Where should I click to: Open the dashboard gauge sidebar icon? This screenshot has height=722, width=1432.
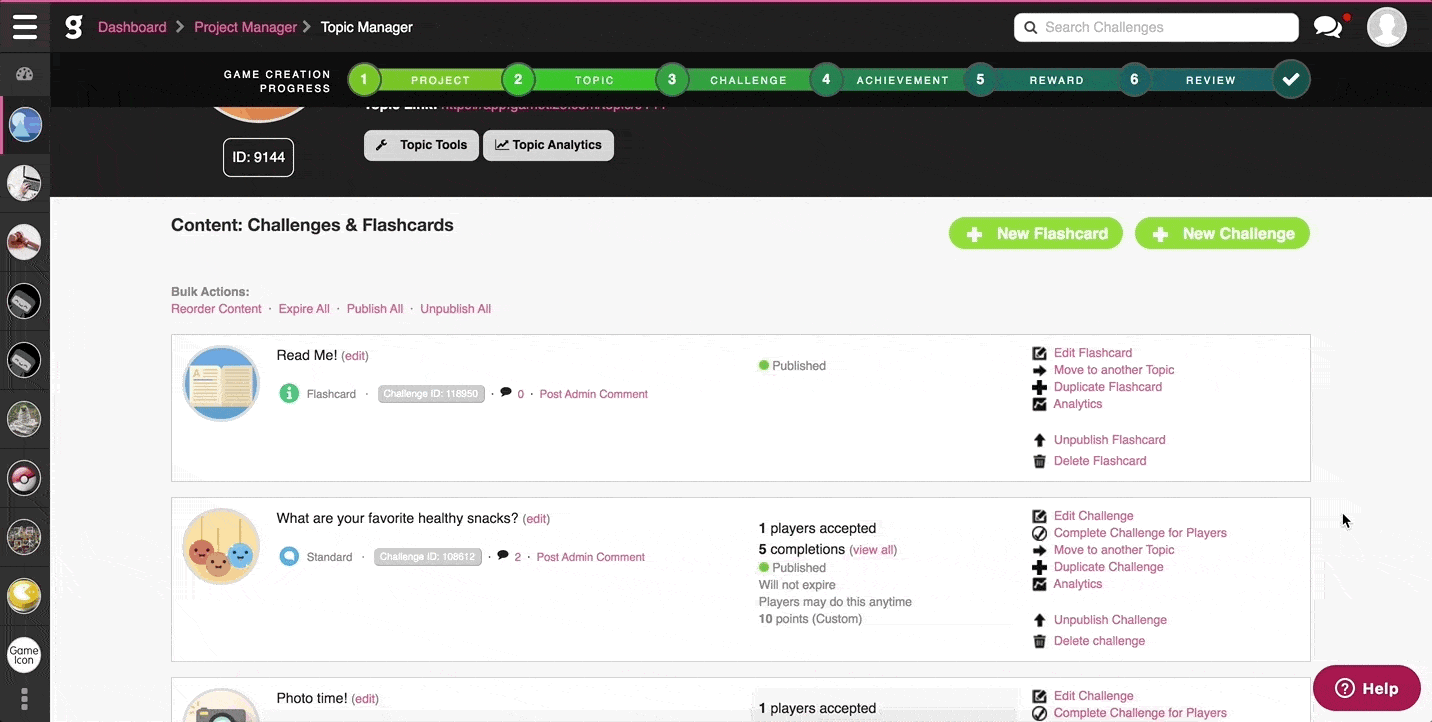pyautogui.click(x=25, y=74)
